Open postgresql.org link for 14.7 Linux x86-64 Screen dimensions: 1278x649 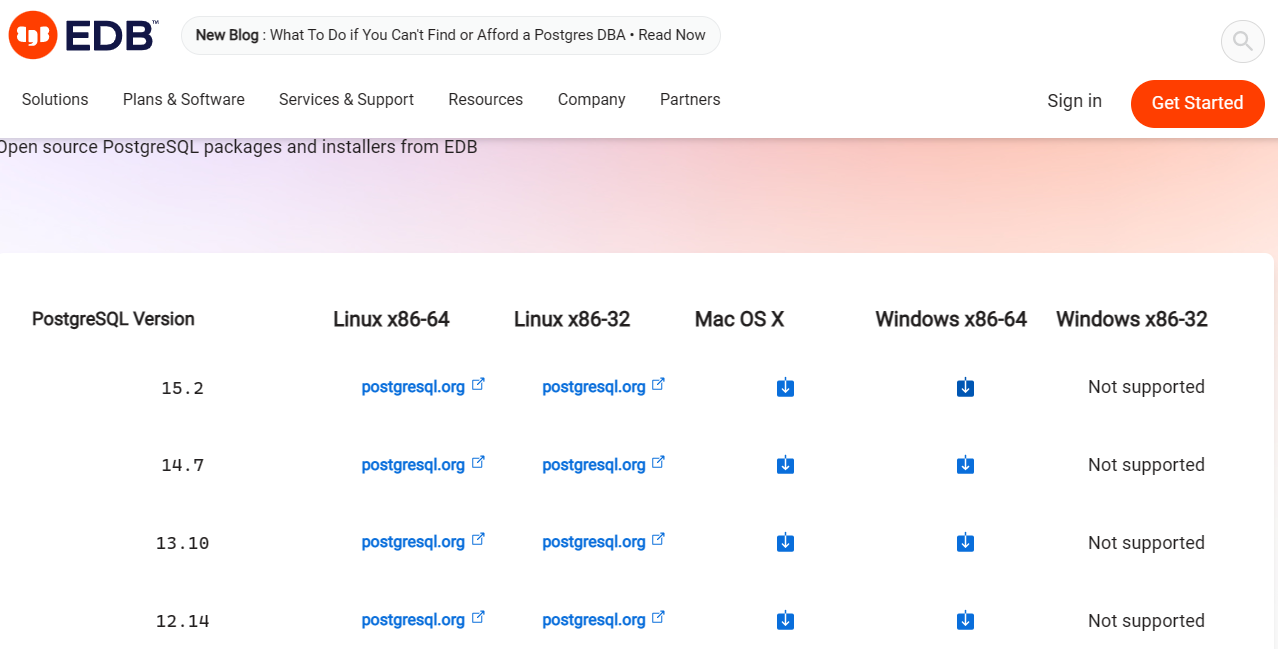click(423, 465)
